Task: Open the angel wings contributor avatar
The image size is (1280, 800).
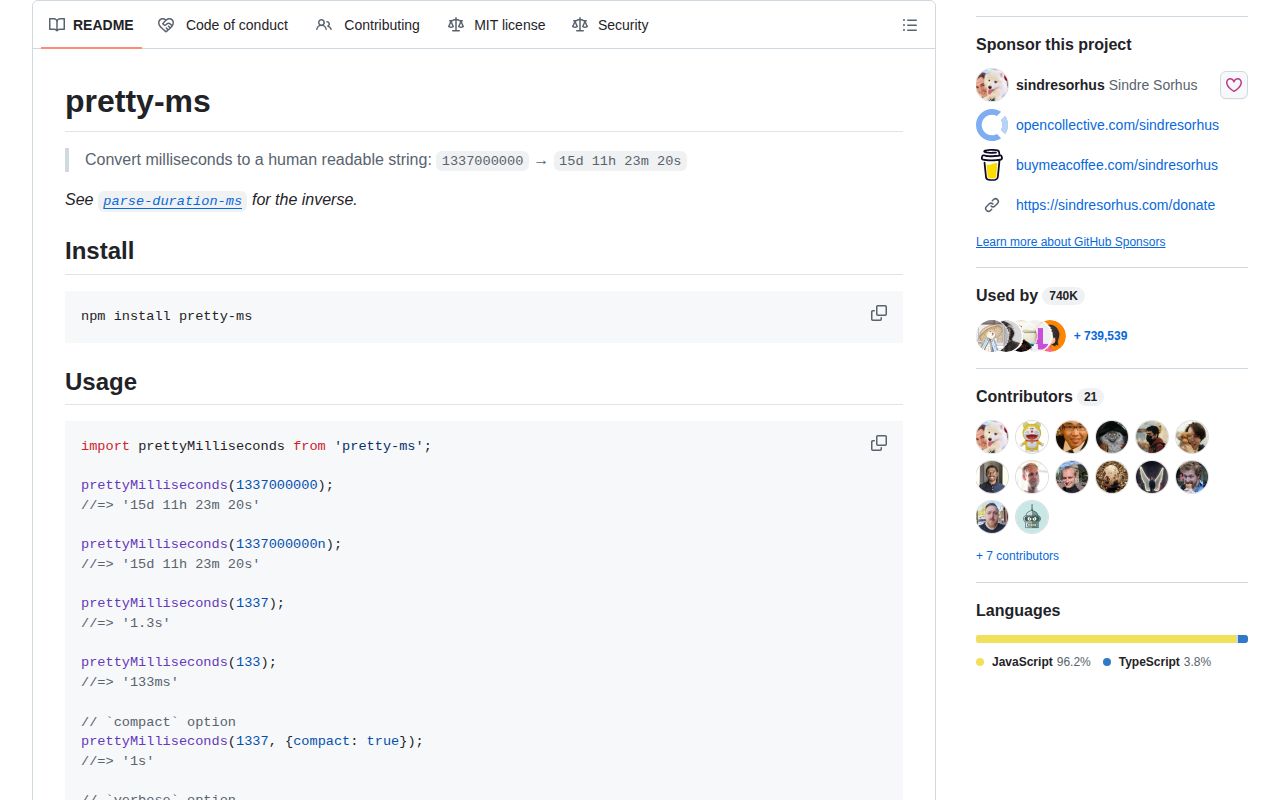Action: click(1152, 477)
